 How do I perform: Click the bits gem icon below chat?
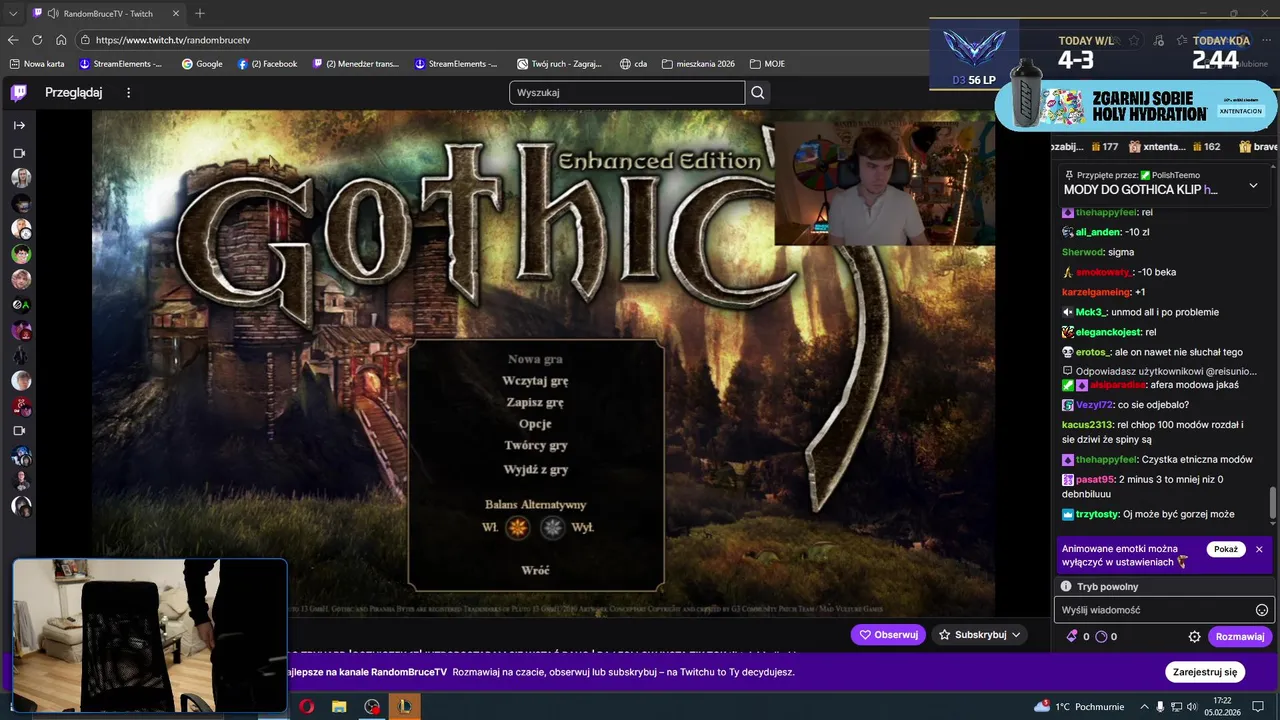[x=1073, y=636]
